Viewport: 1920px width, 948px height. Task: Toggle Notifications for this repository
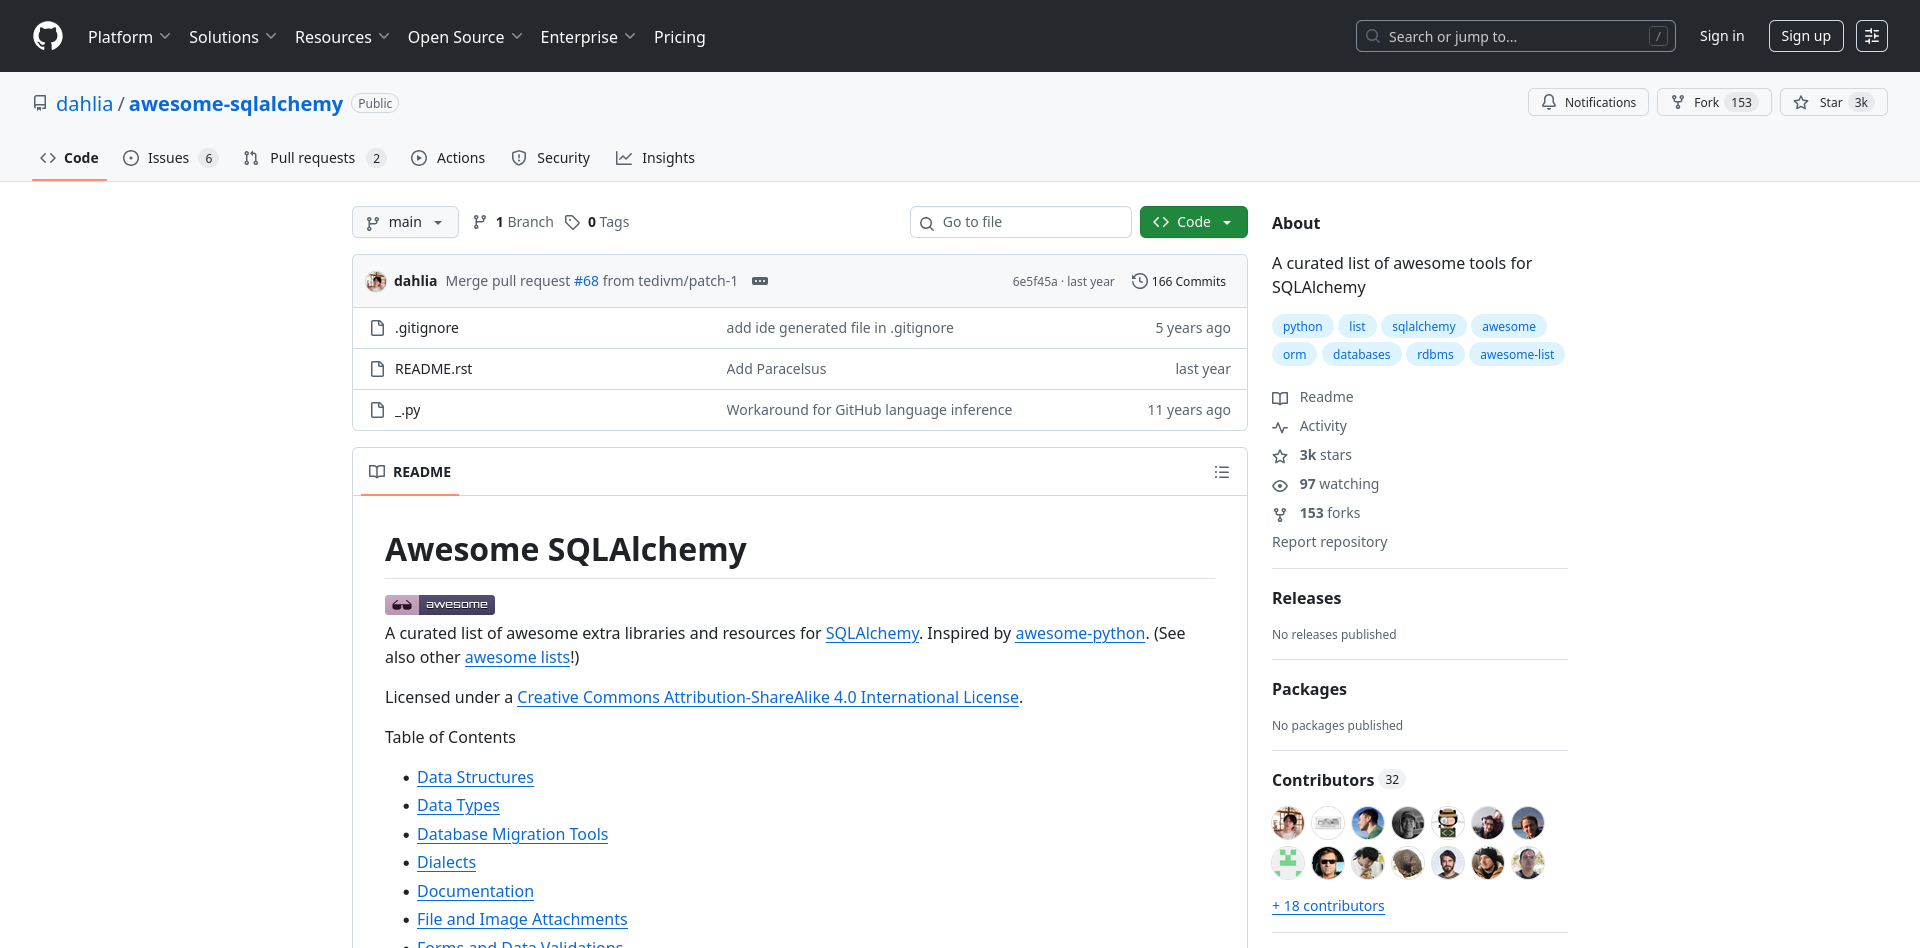point(1588,102)
